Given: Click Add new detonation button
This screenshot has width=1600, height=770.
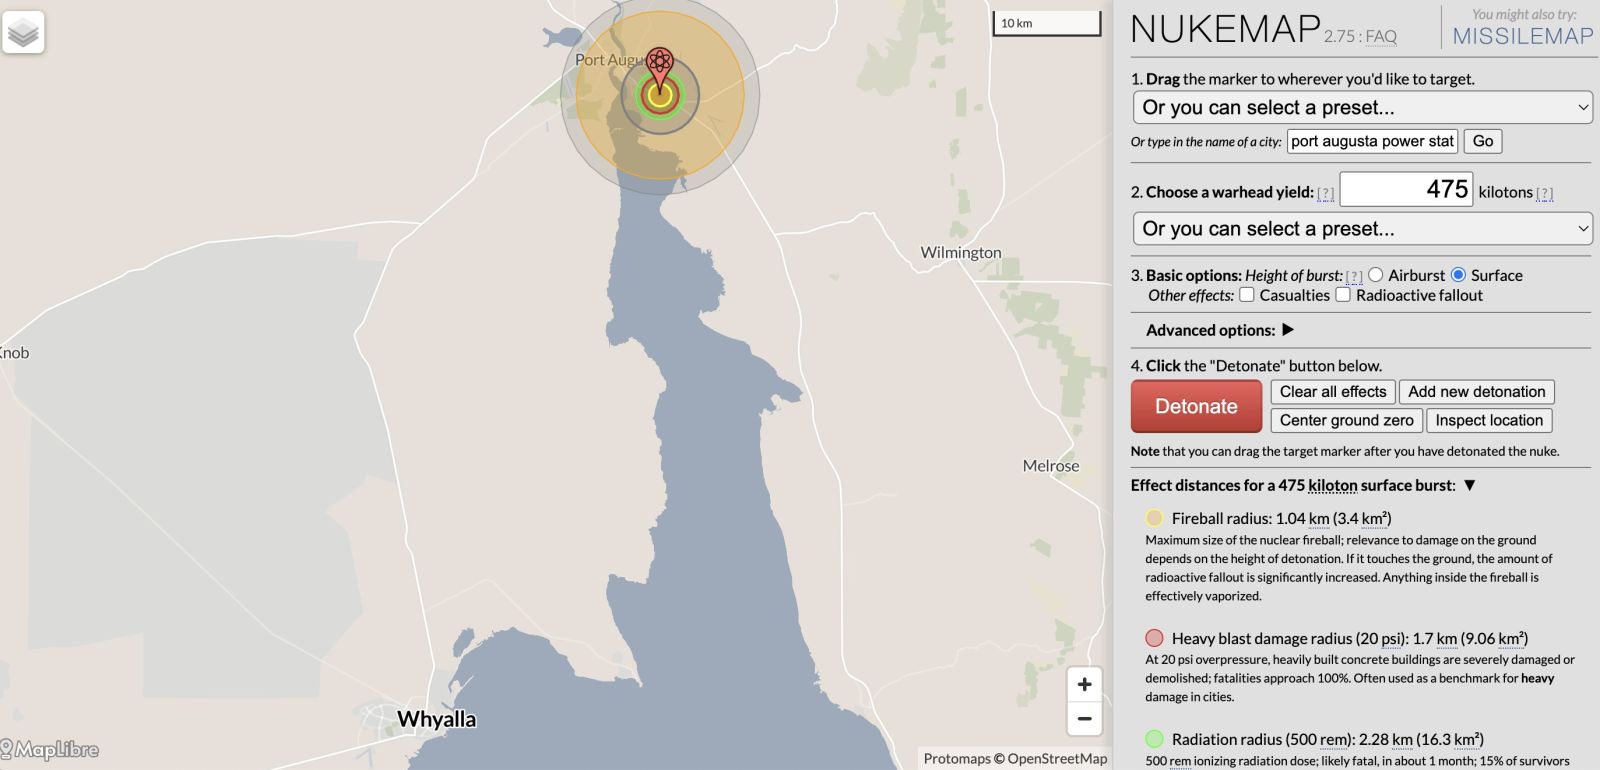Looking at the screenshot, I should pyautogui.click(x=1477, y=392).
